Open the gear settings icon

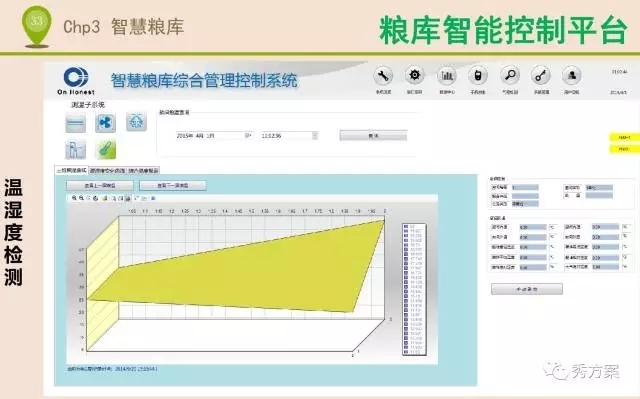point(414,76)
